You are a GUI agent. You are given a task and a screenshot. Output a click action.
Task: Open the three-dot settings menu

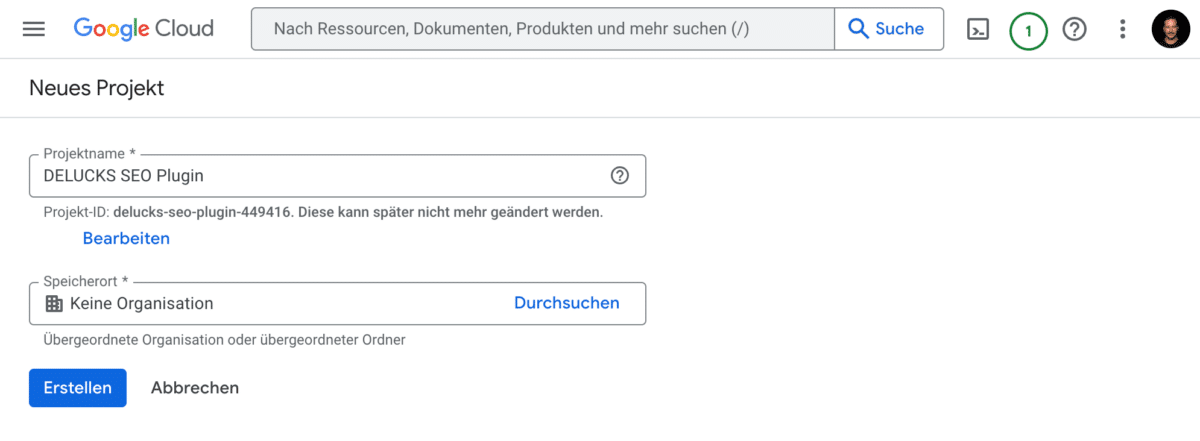[x=1123, y=30]
